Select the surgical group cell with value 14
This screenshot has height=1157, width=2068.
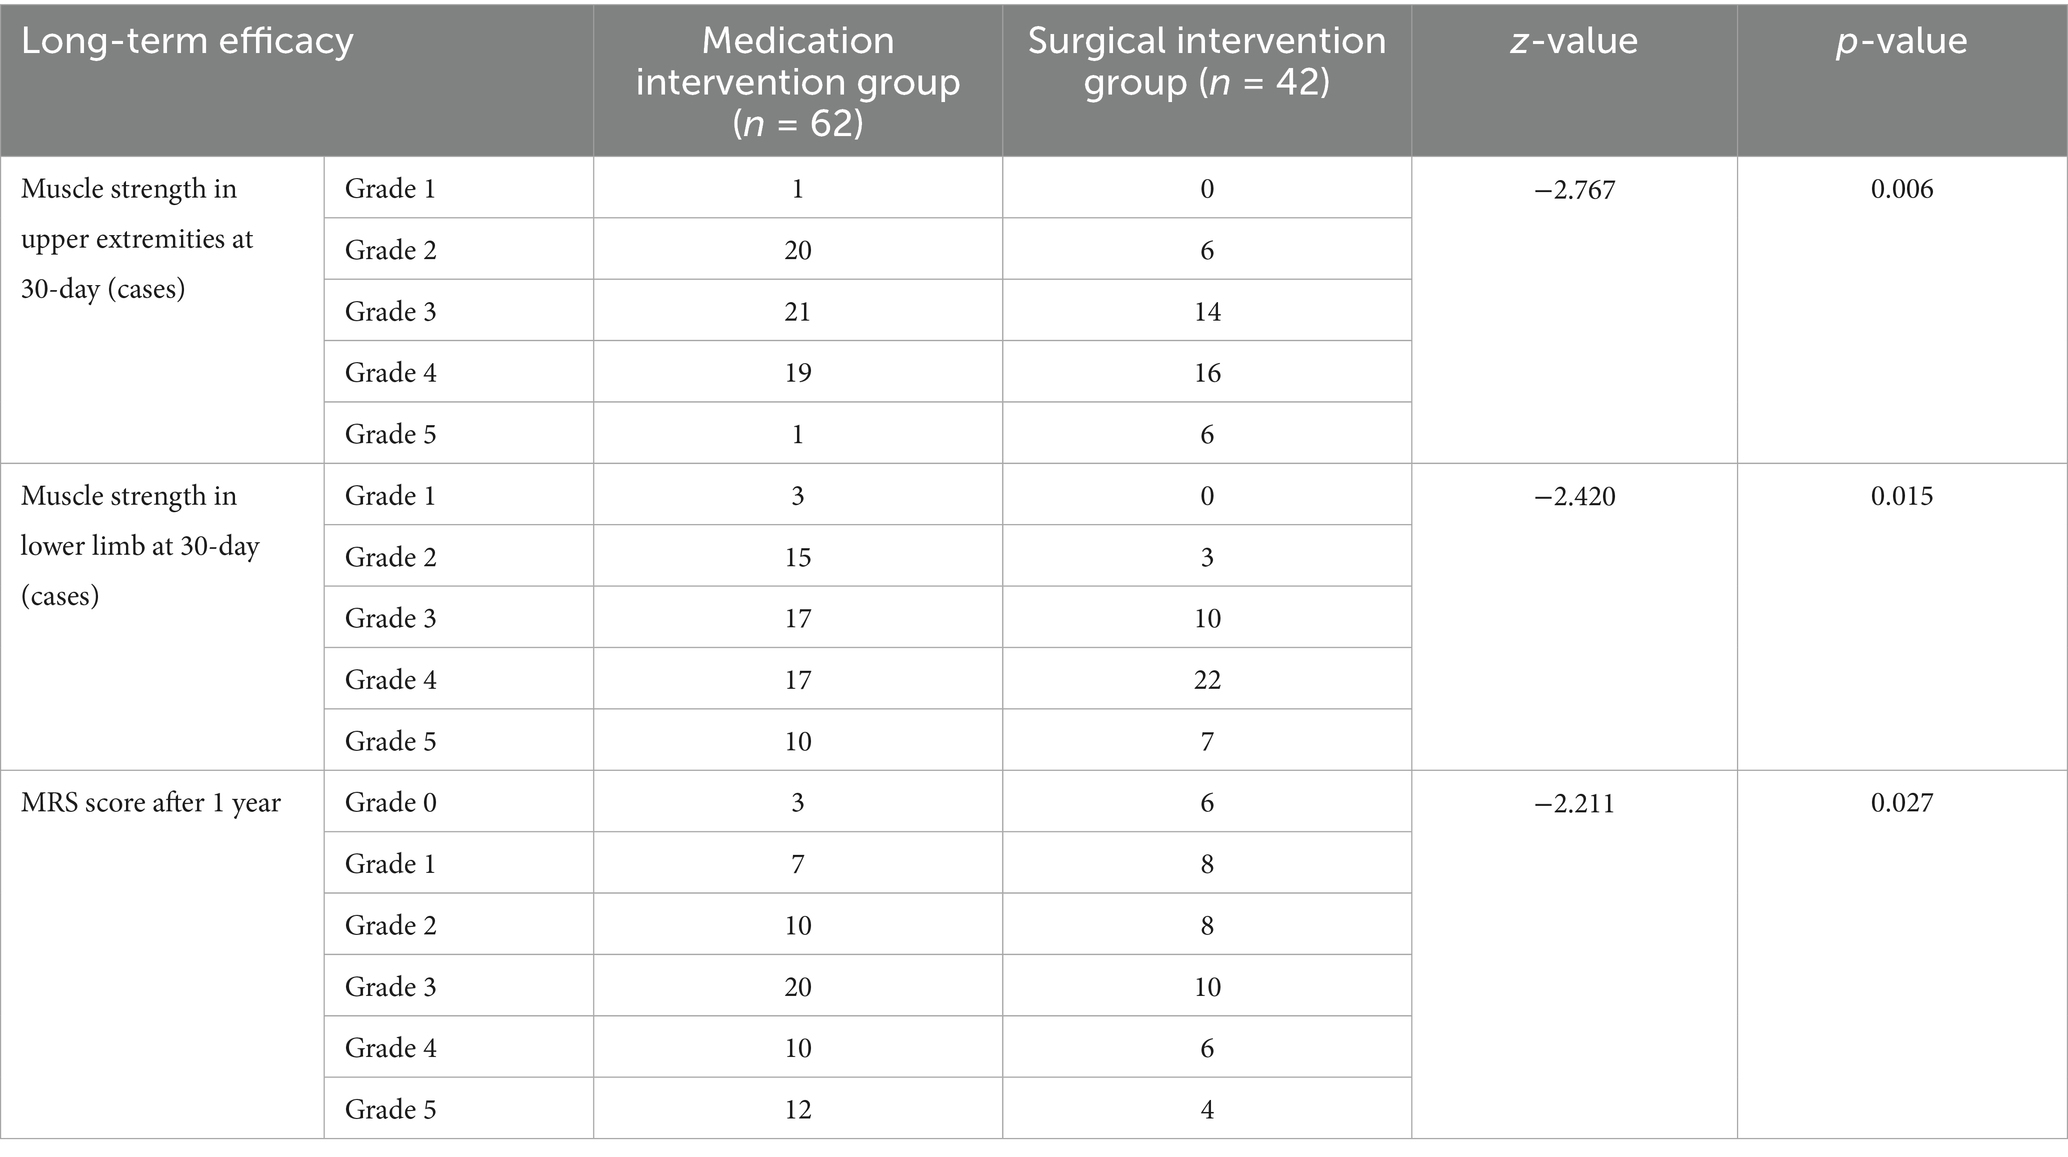pos(1207,312)
